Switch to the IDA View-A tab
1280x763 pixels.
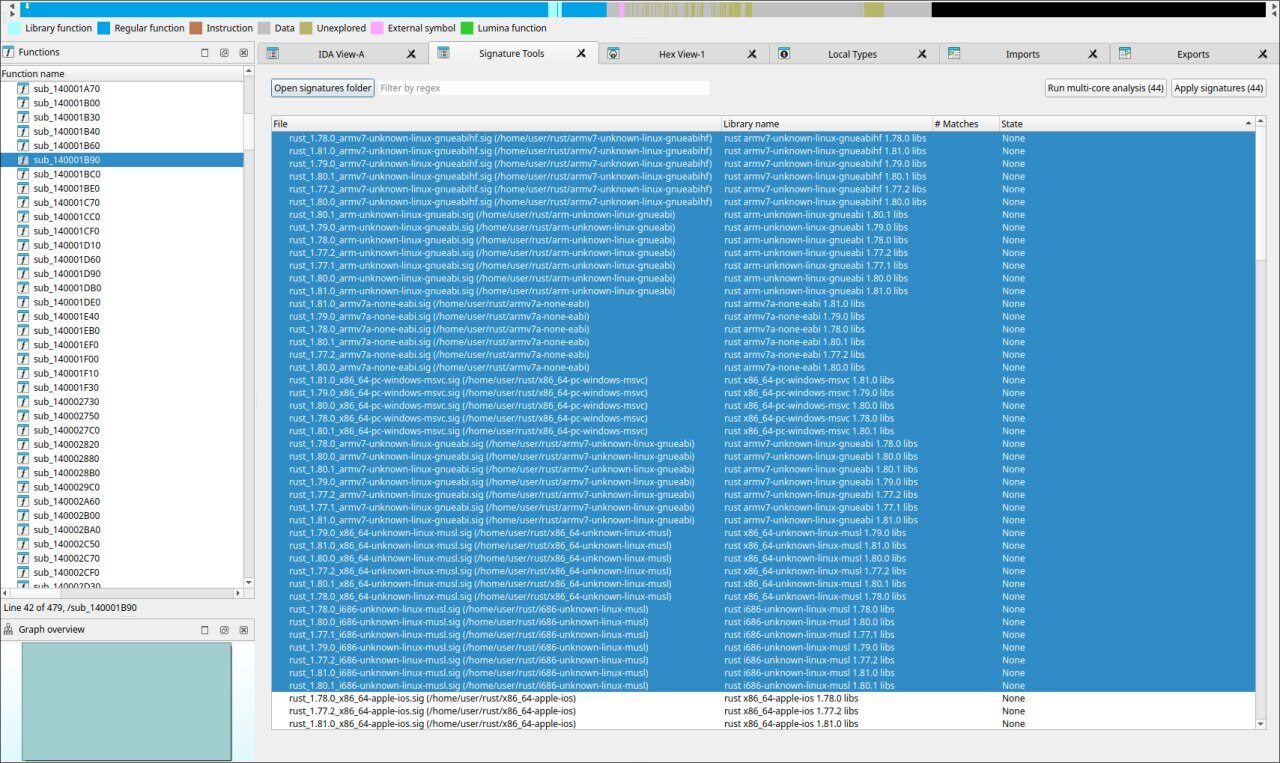[x=342, y=53]
